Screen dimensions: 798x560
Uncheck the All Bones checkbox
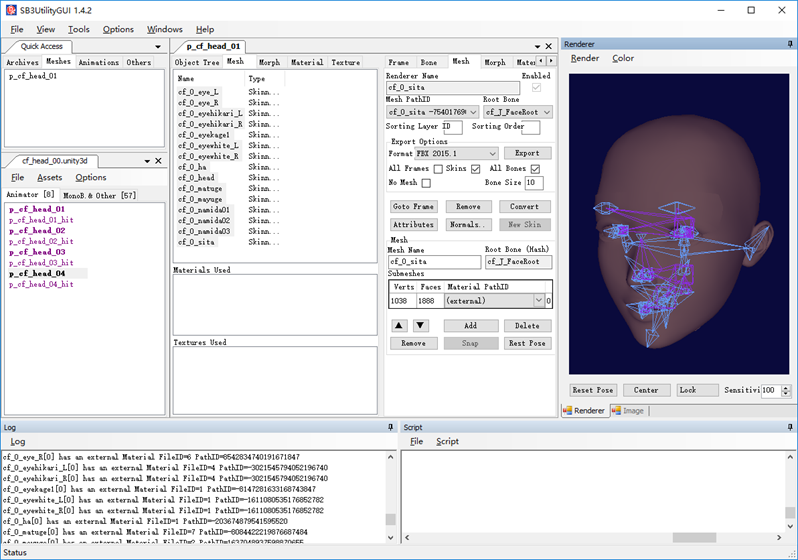coord(535,169)
